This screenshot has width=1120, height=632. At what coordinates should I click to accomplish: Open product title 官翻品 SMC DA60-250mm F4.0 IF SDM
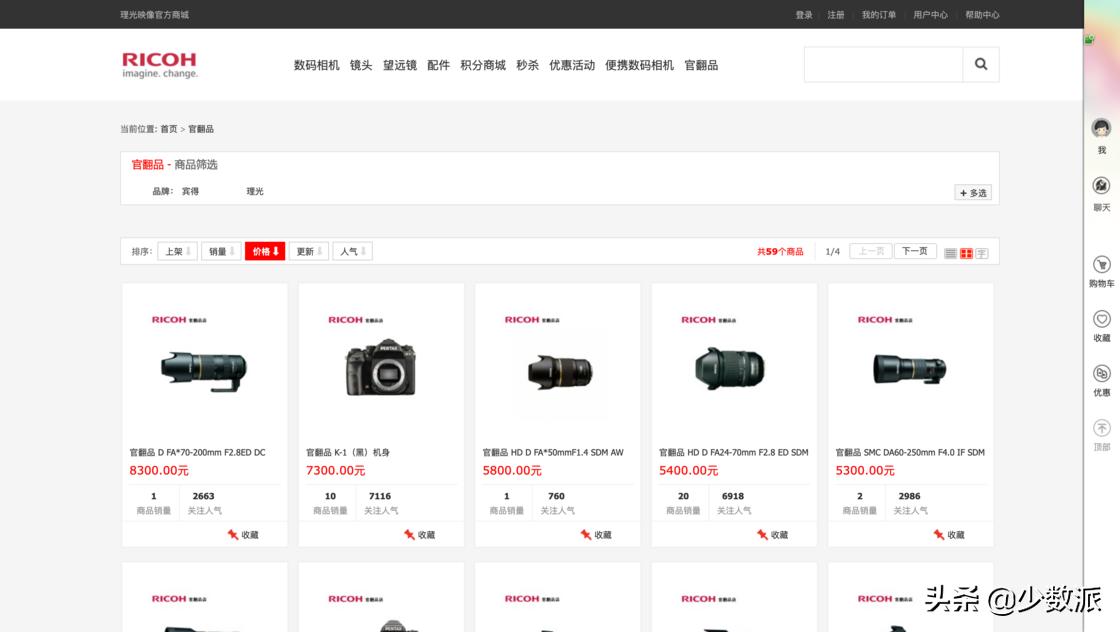tap(910, 453)
